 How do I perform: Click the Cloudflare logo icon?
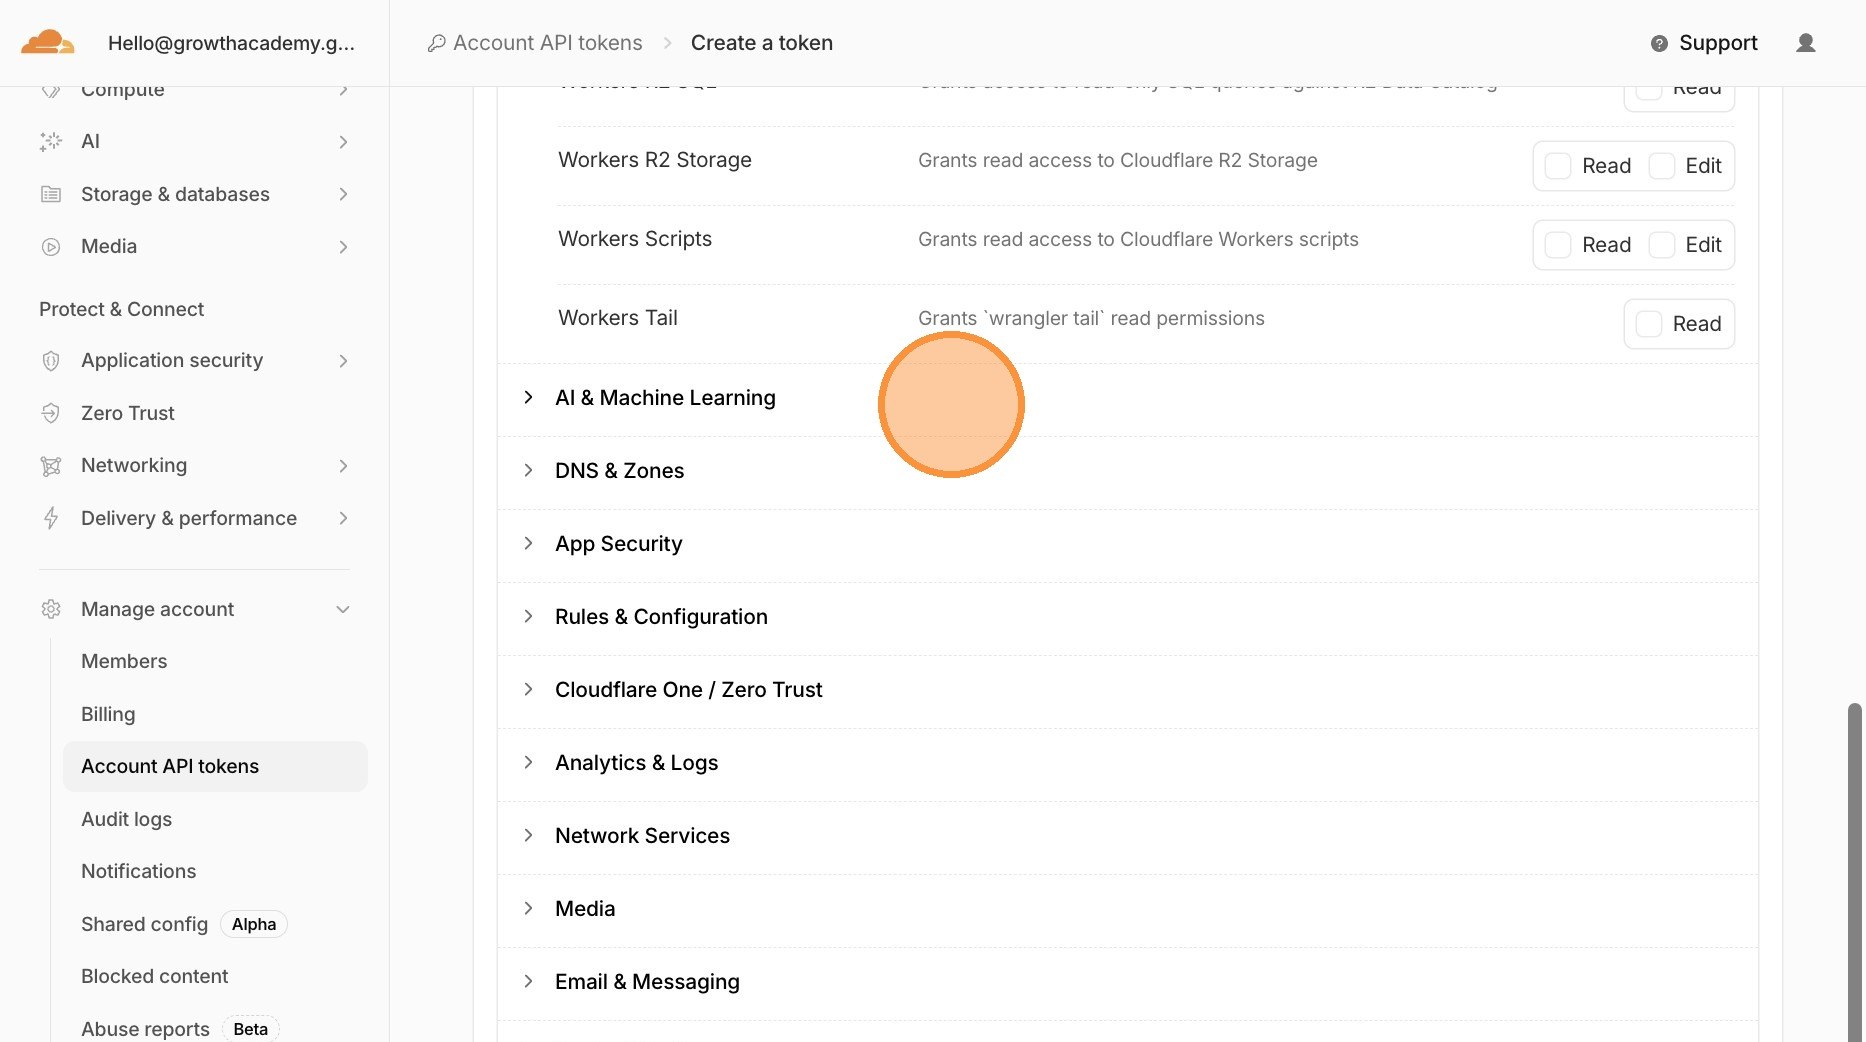(48, 42)
